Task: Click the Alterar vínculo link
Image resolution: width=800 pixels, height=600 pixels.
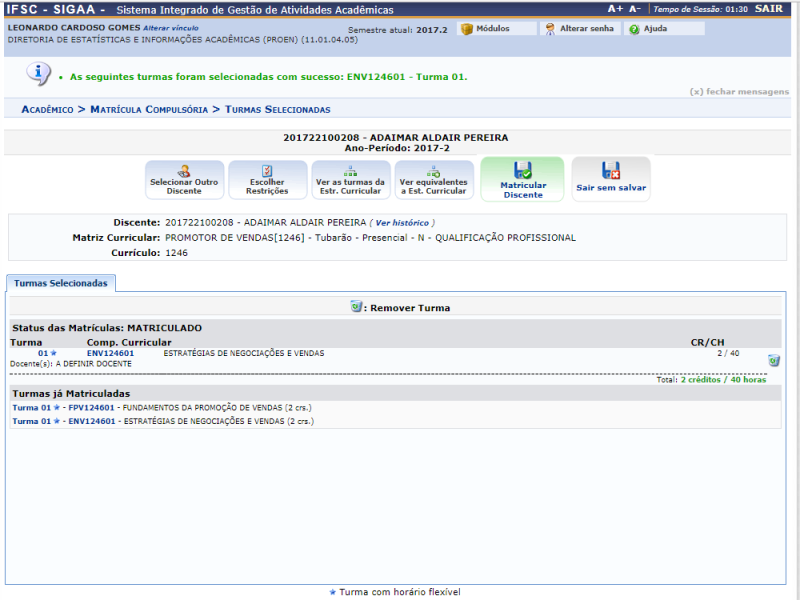Action: [170, 28]
